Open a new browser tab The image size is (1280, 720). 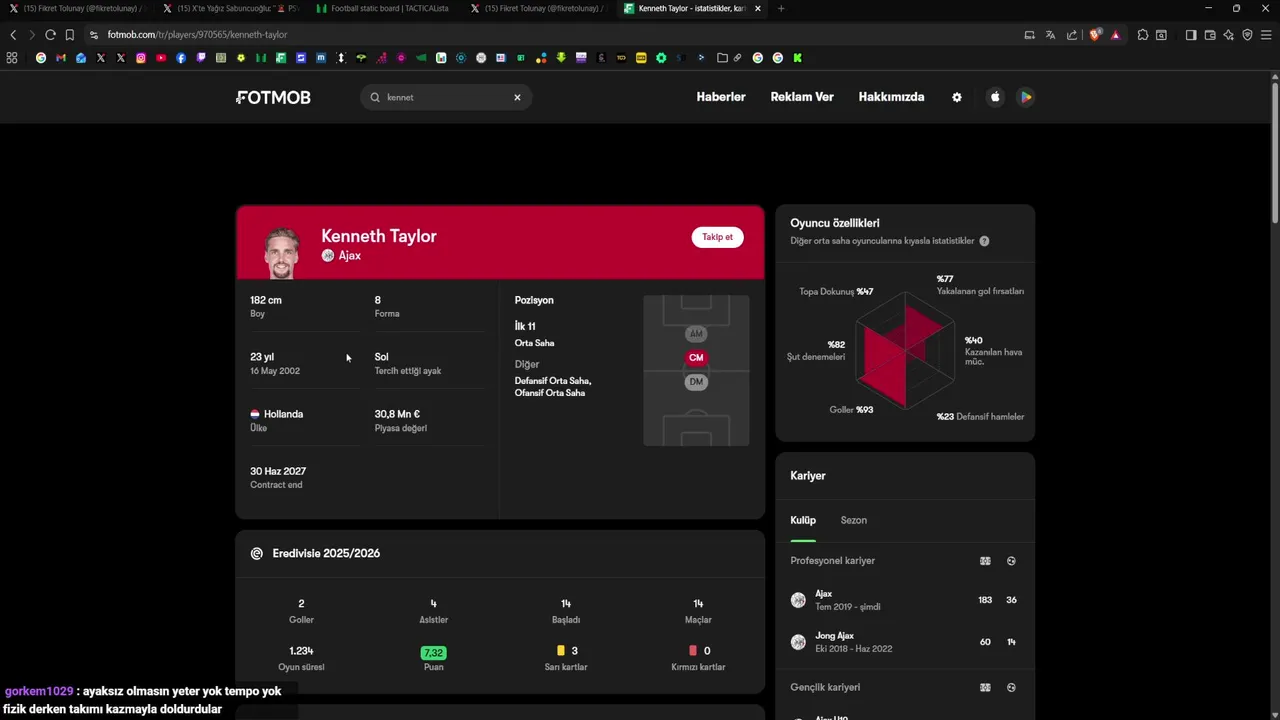click(x=781, y=8)
